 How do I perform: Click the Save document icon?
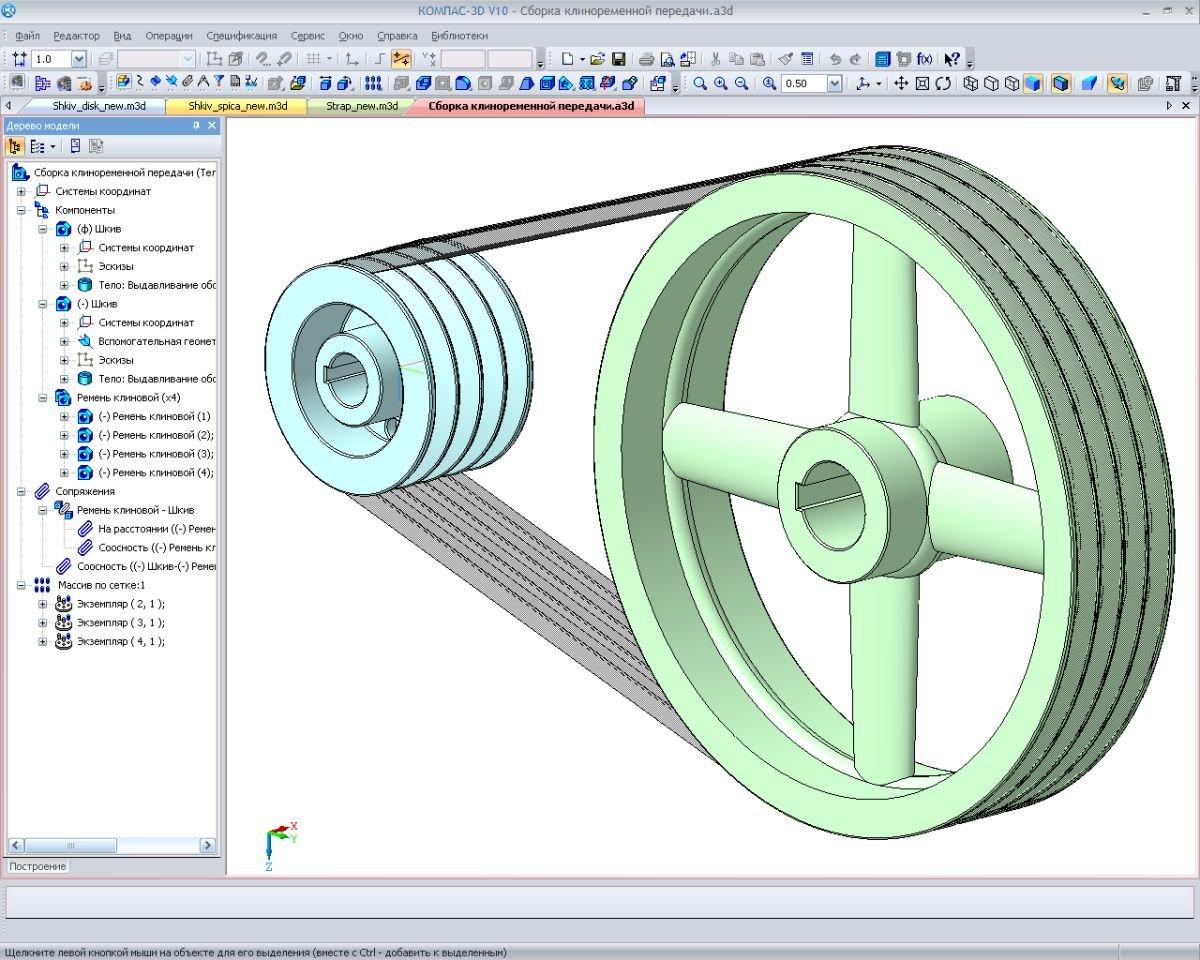pyautogui.click(x=618, y=59)
